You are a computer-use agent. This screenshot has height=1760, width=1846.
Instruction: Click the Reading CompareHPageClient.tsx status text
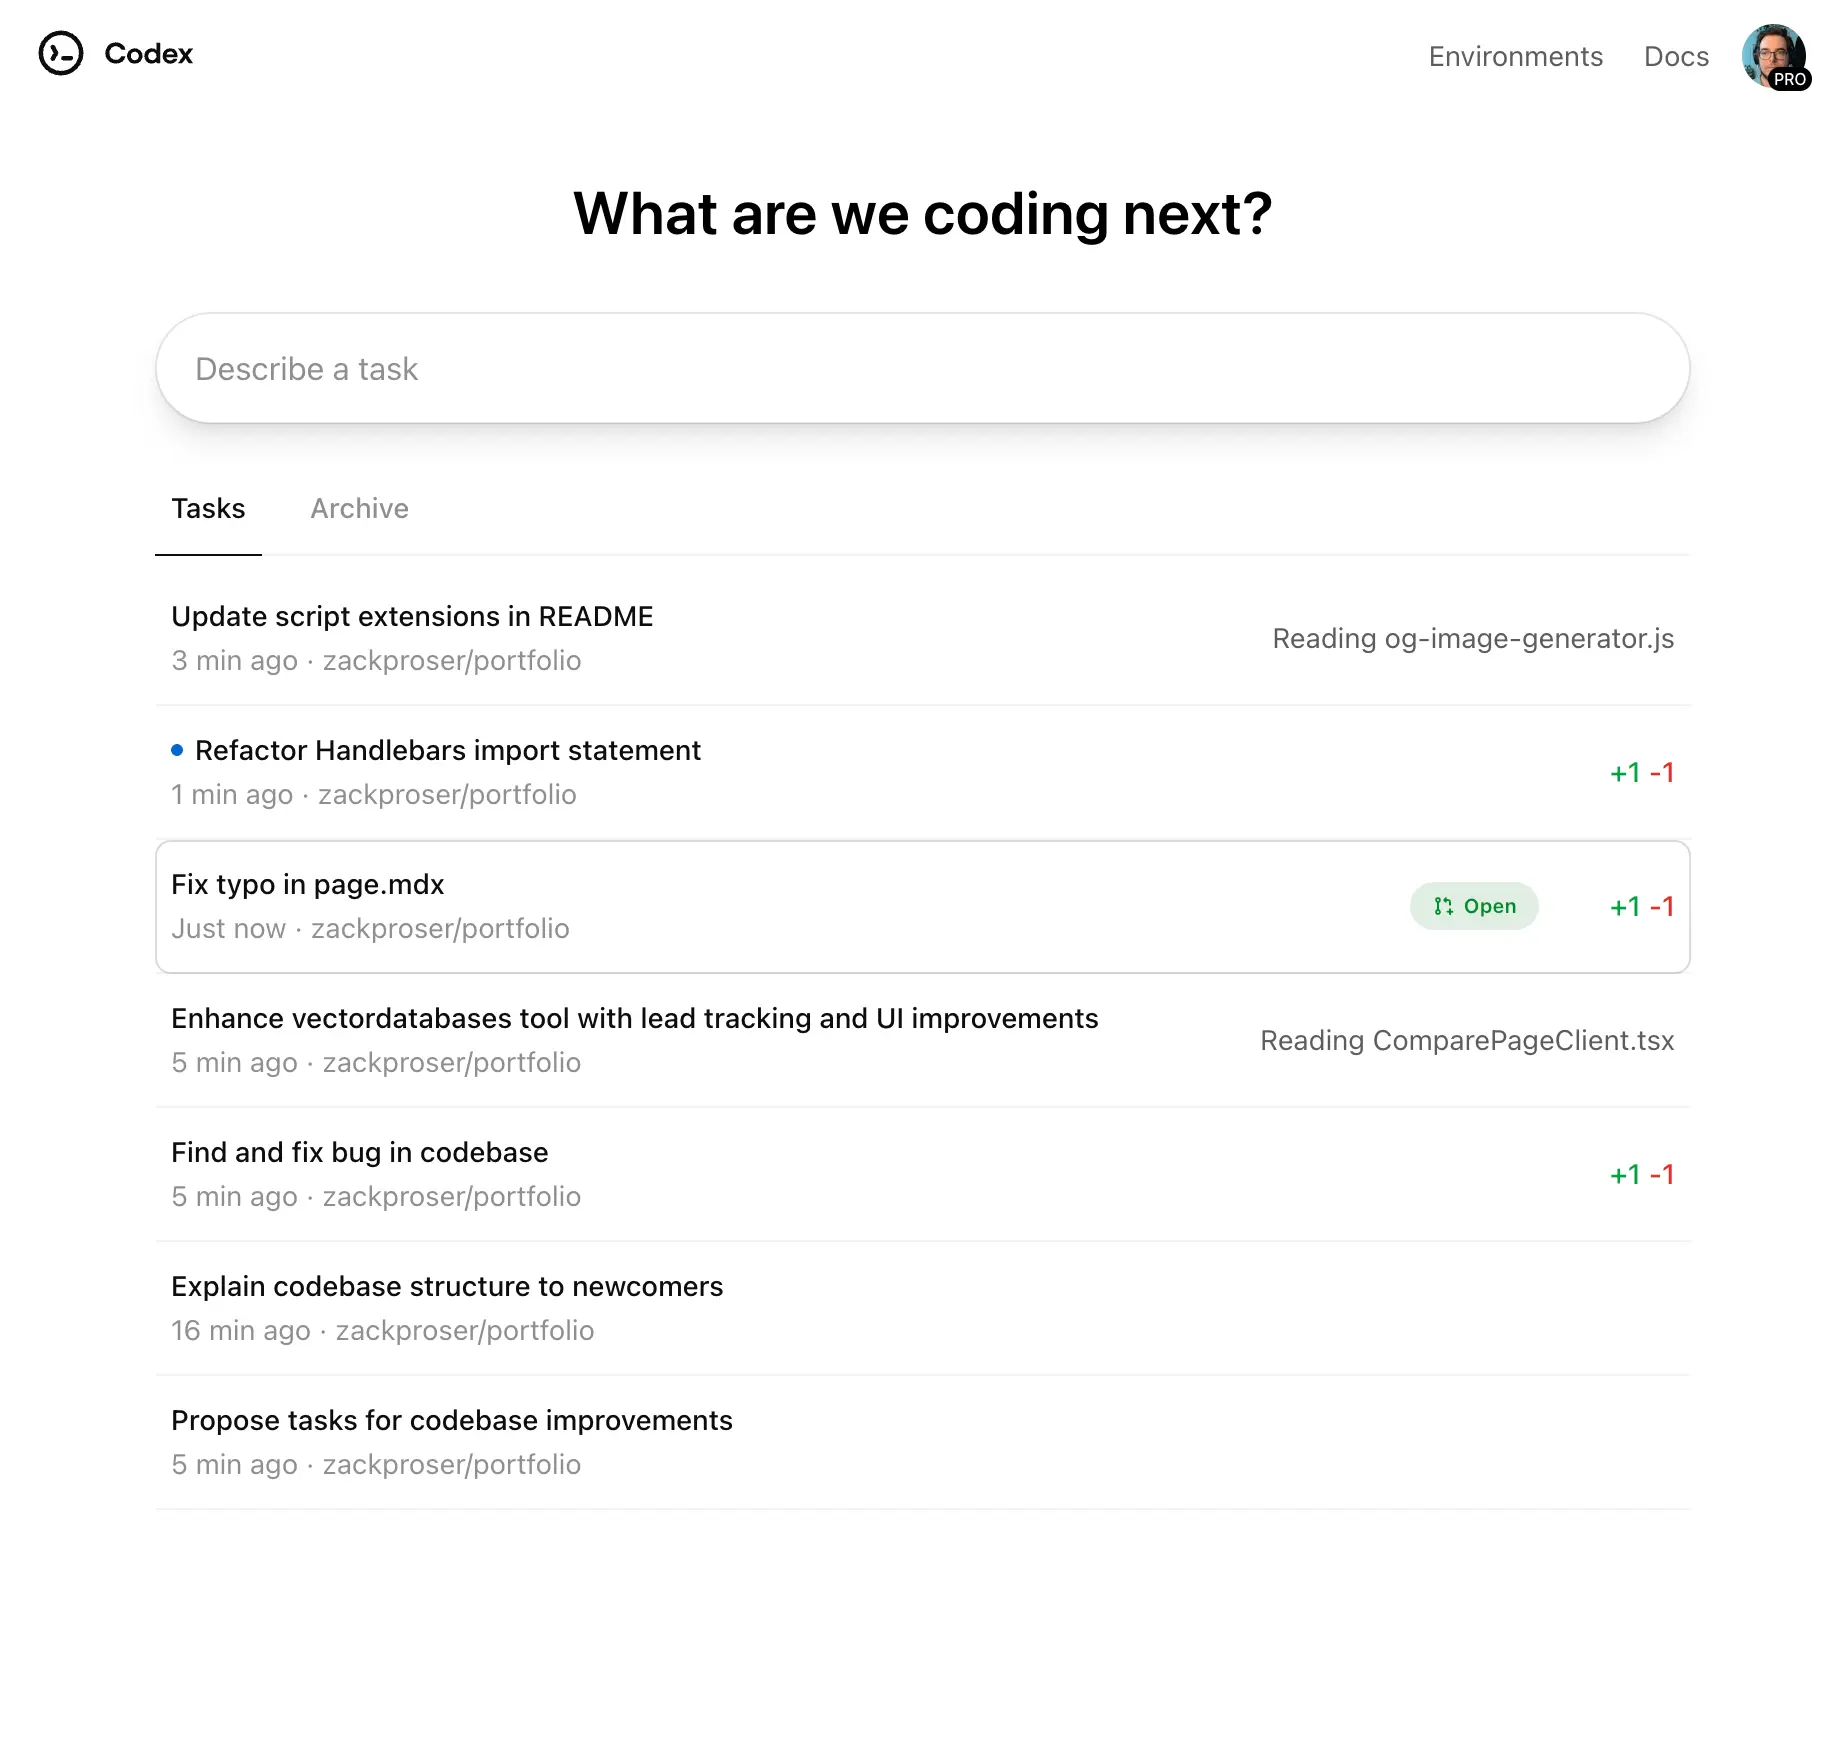(1467, 1040)
